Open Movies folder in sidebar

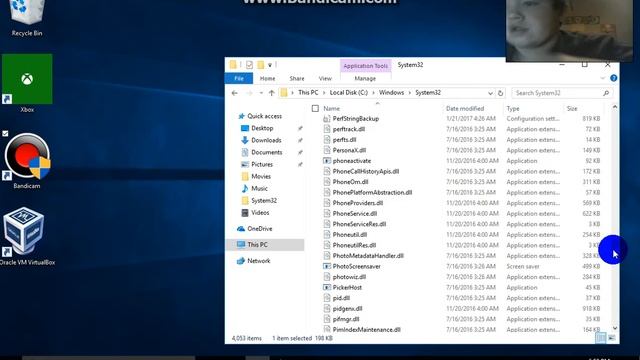pos(256,176)
